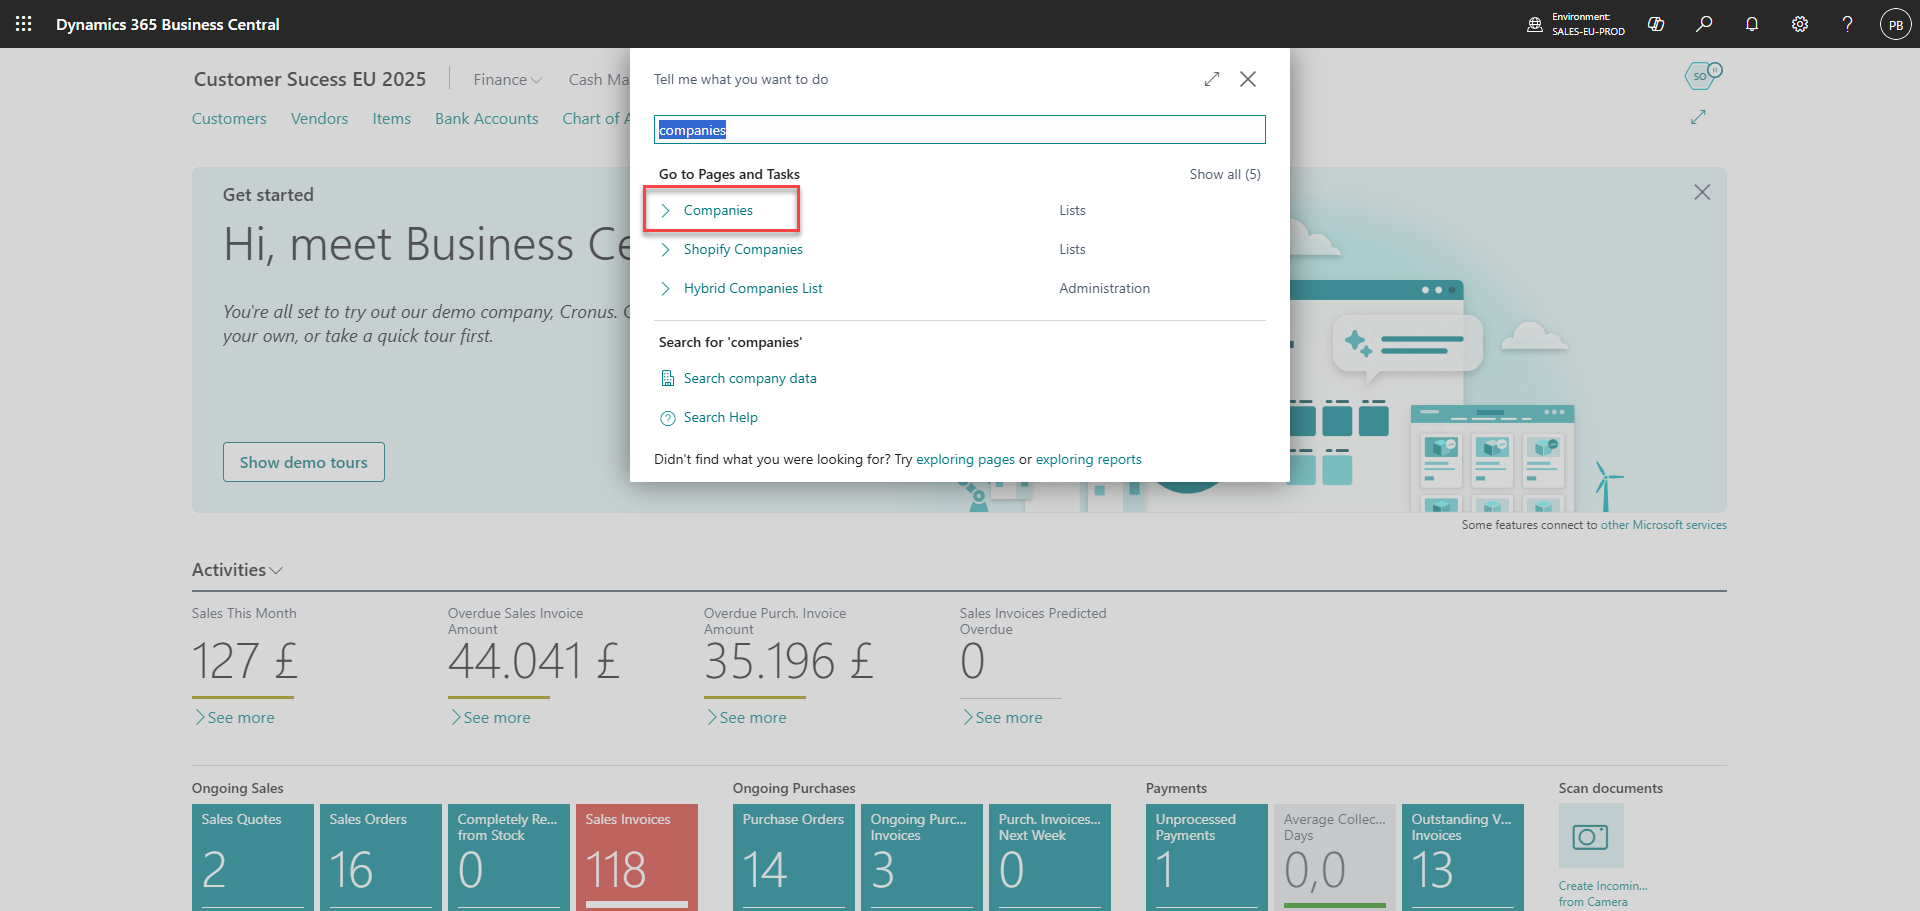Open Ongoing Purchase Invoices tile

pyautogui.click(x=922, y=857)
